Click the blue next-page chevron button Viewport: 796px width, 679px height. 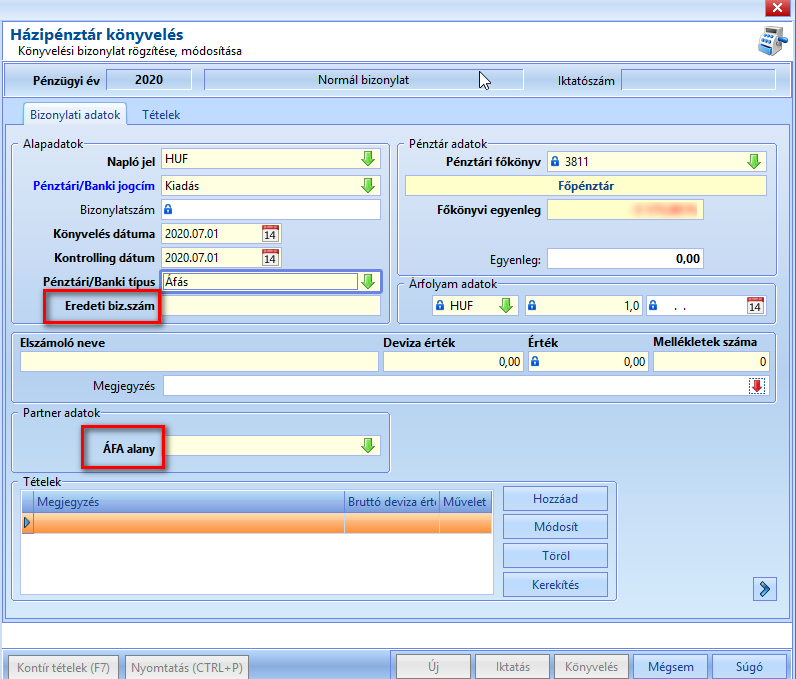pyautogui.click(x=765, y=589)
